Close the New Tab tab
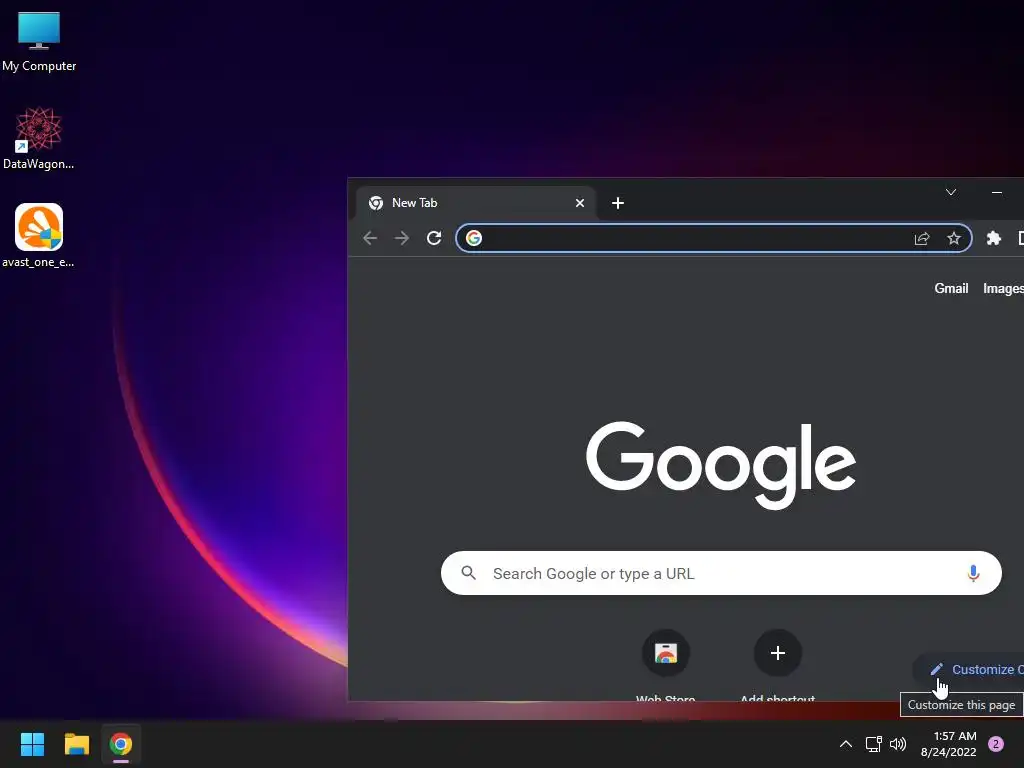The width and height of the screenshot is (1024, 768). click(580, 203)
